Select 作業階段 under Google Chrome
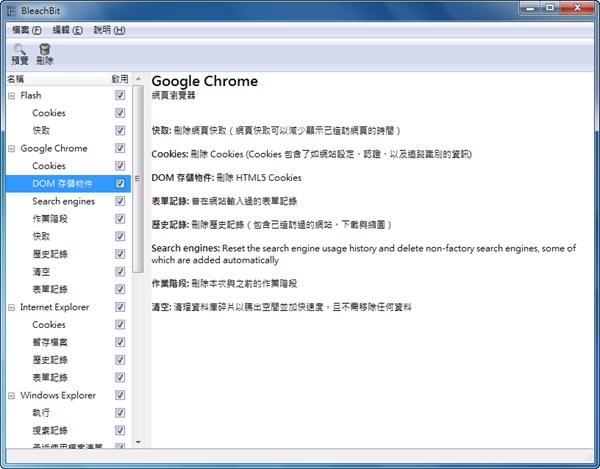Screen dimensions: 600x469 [x=50, y=219]
